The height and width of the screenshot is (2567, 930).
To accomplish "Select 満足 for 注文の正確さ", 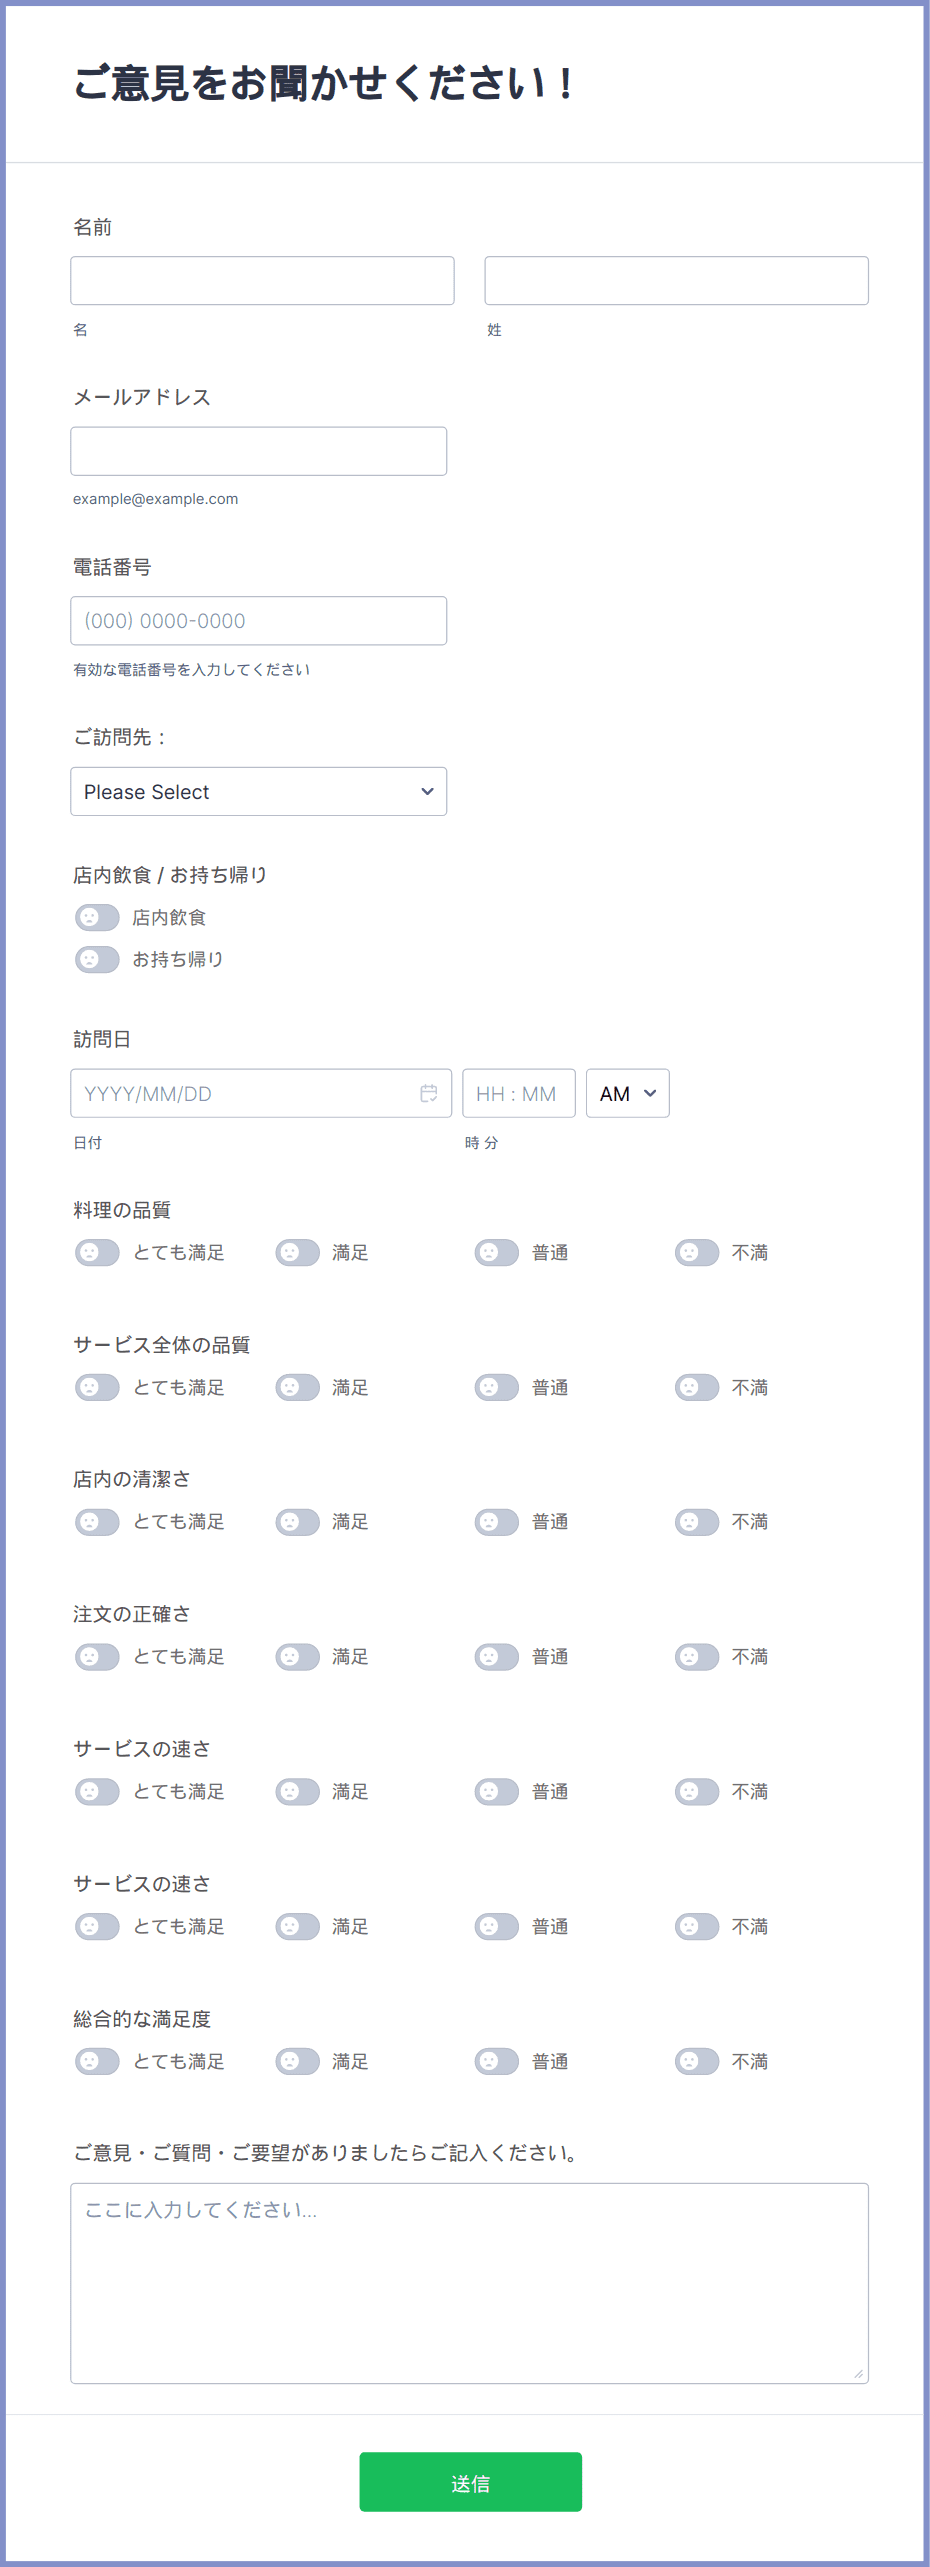I will (297, 1657).
